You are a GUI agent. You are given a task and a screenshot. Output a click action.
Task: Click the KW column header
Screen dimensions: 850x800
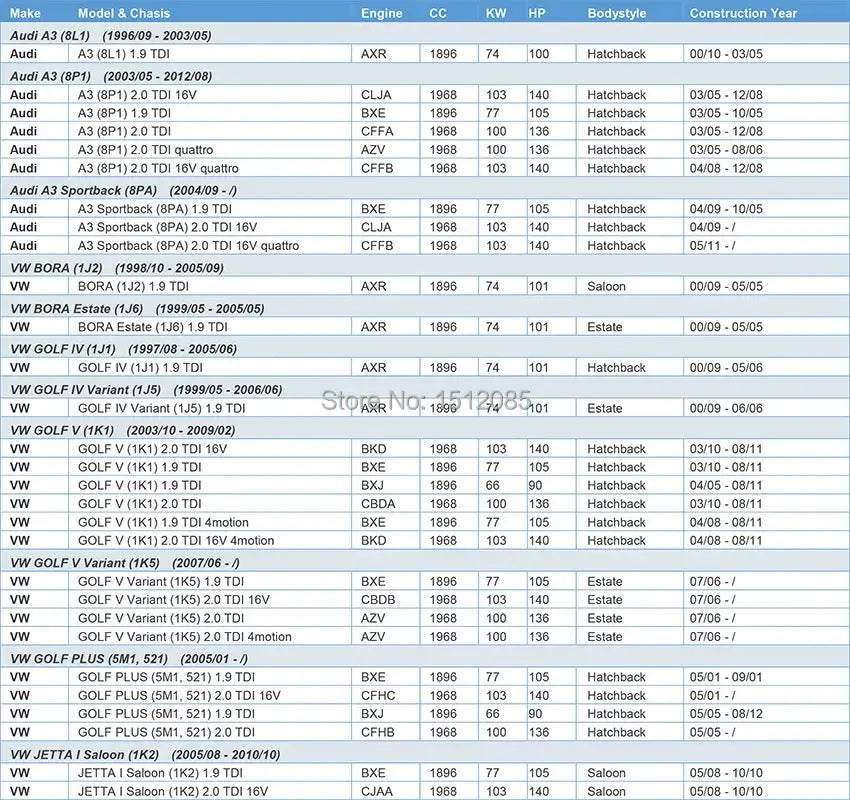coord(495,13)
